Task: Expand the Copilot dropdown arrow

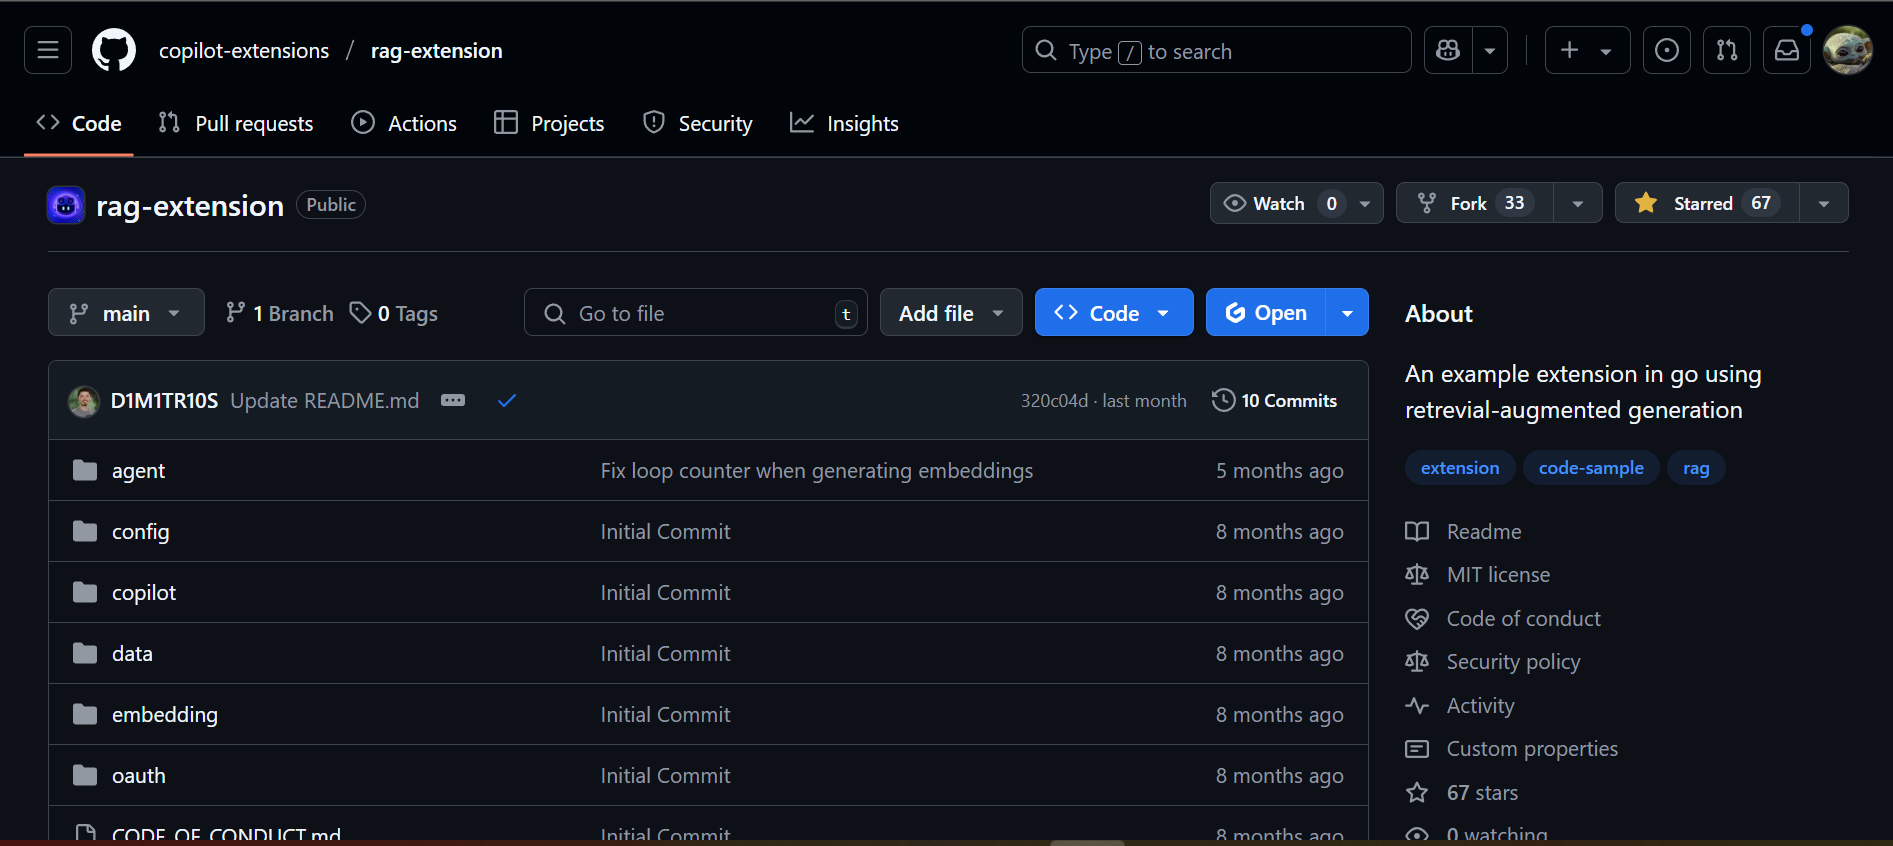Action: [x=1490, y=50]
